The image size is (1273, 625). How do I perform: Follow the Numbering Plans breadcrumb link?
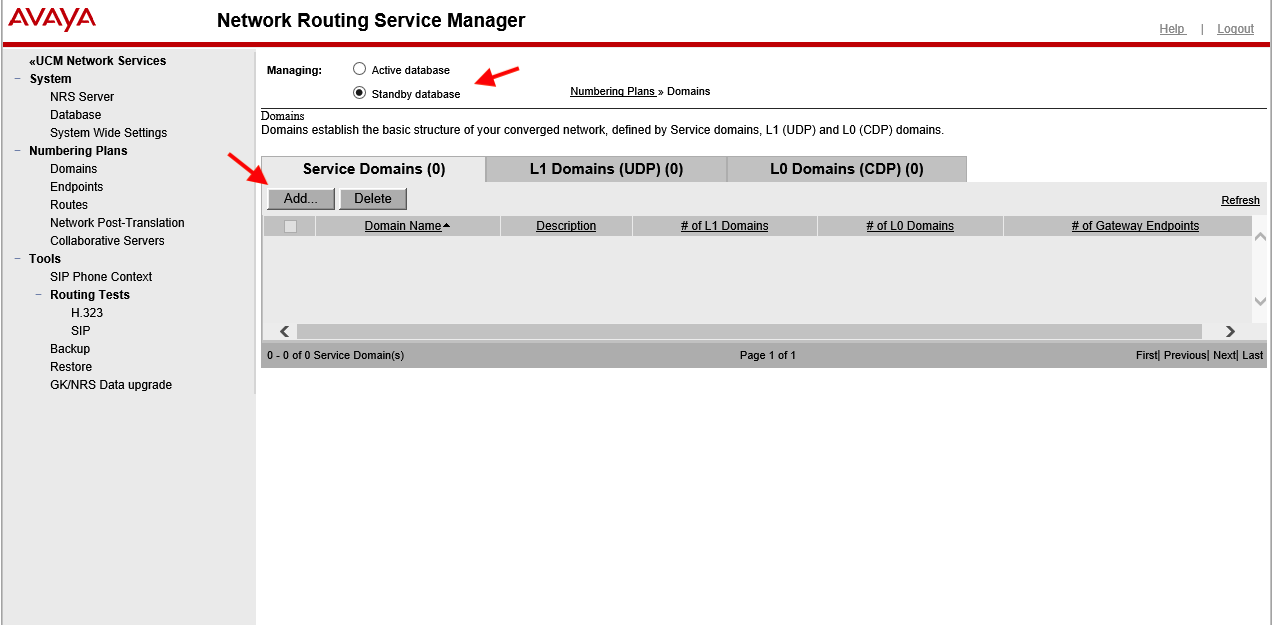tap(612, 91)
